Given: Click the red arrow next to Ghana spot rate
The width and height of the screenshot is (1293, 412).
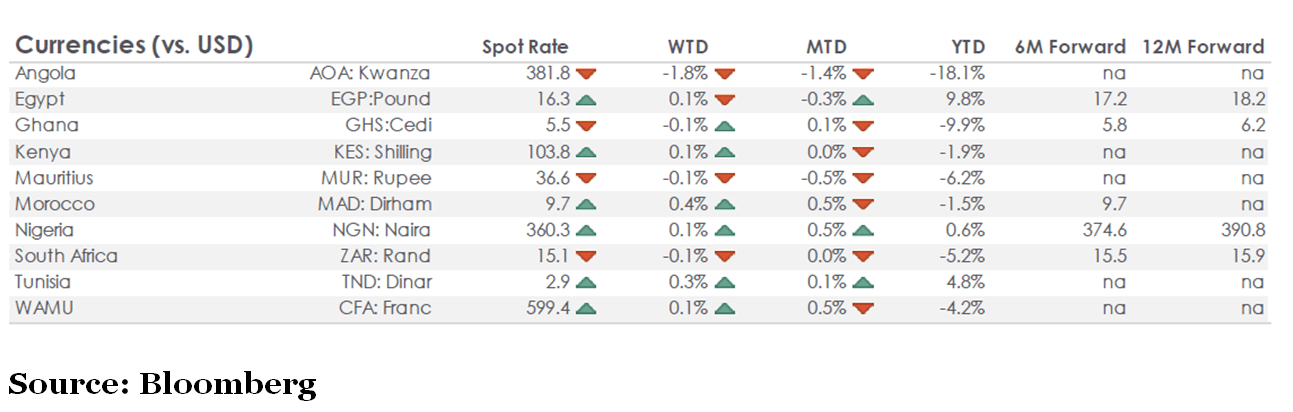Looking at the screenshot, I should point(587,126).
